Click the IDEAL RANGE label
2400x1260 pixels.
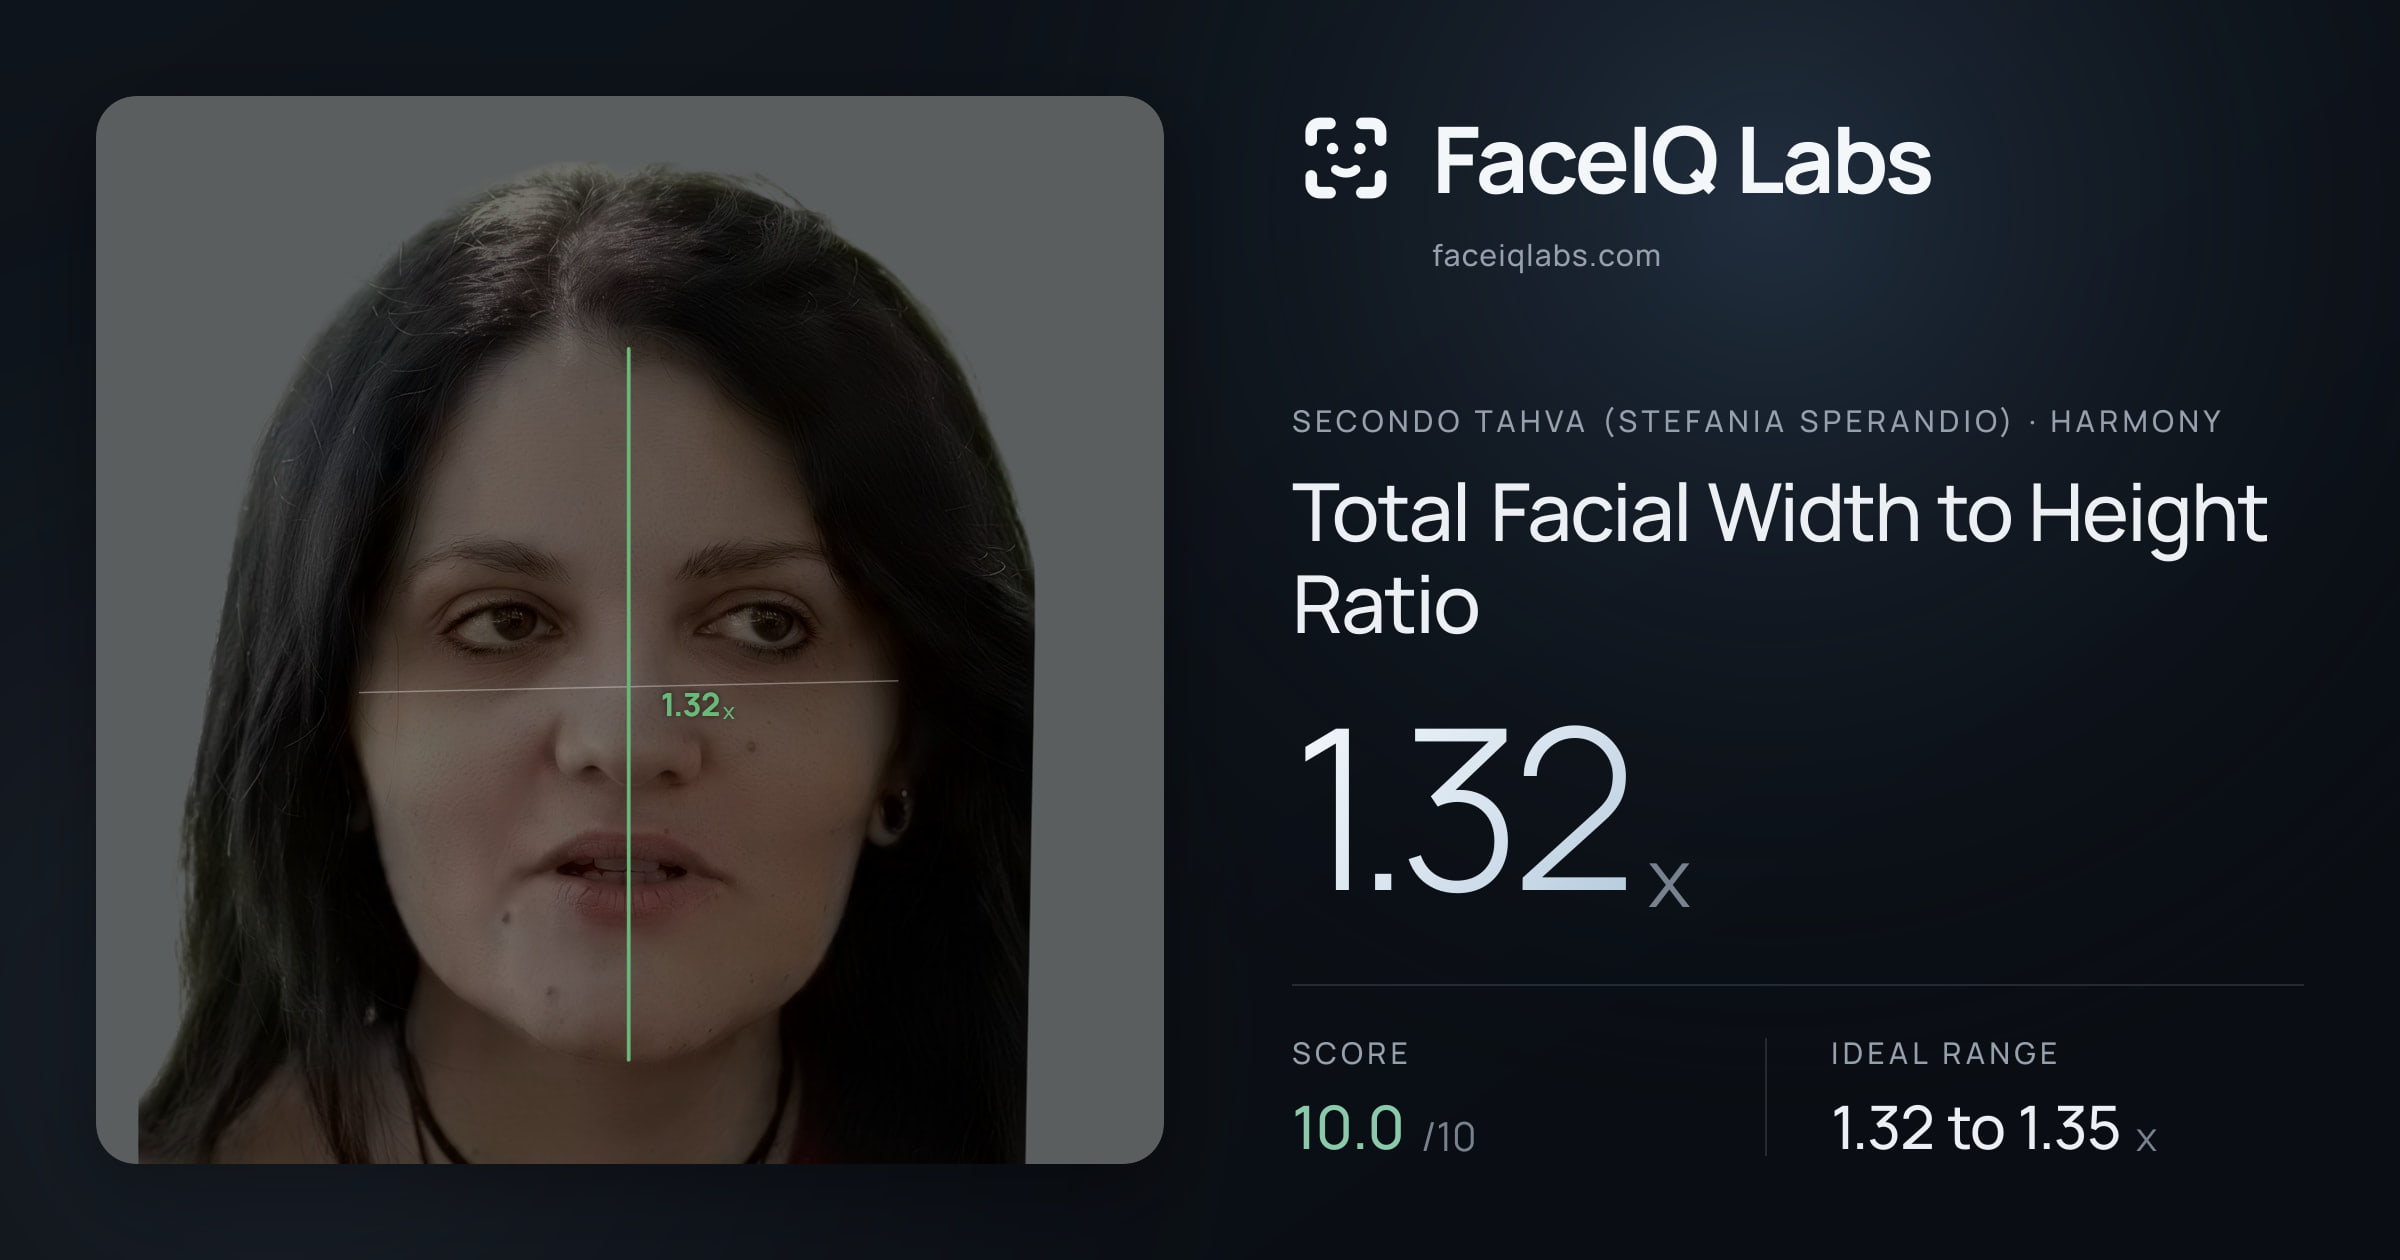pyautogui.click(x=1944, y=1053)
